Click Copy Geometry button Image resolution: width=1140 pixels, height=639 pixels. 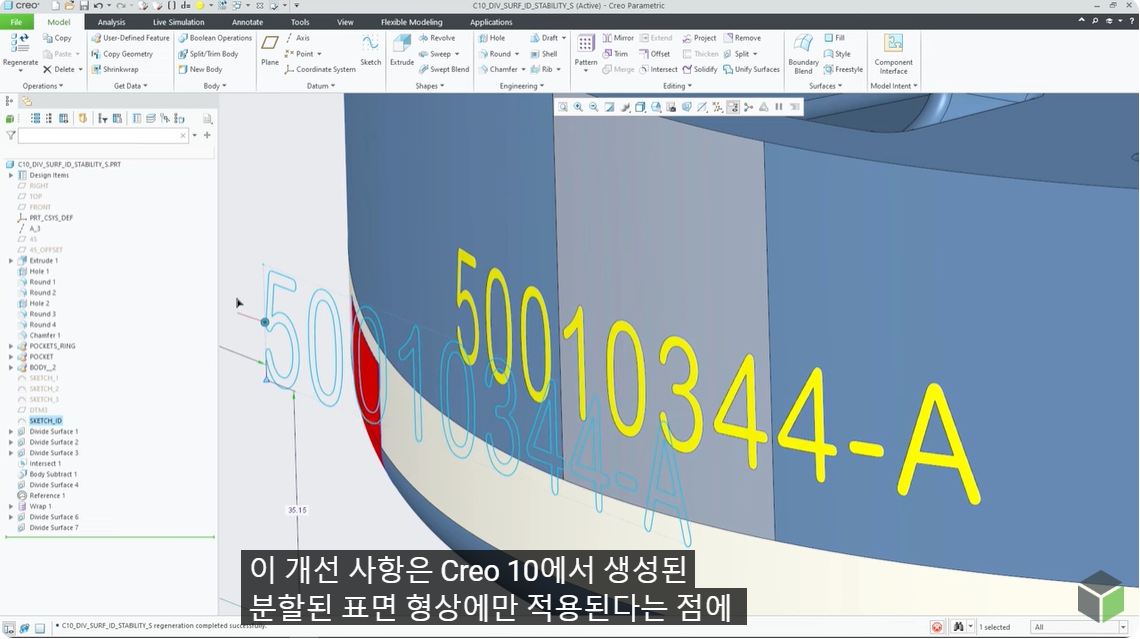(x=122, y=54)
